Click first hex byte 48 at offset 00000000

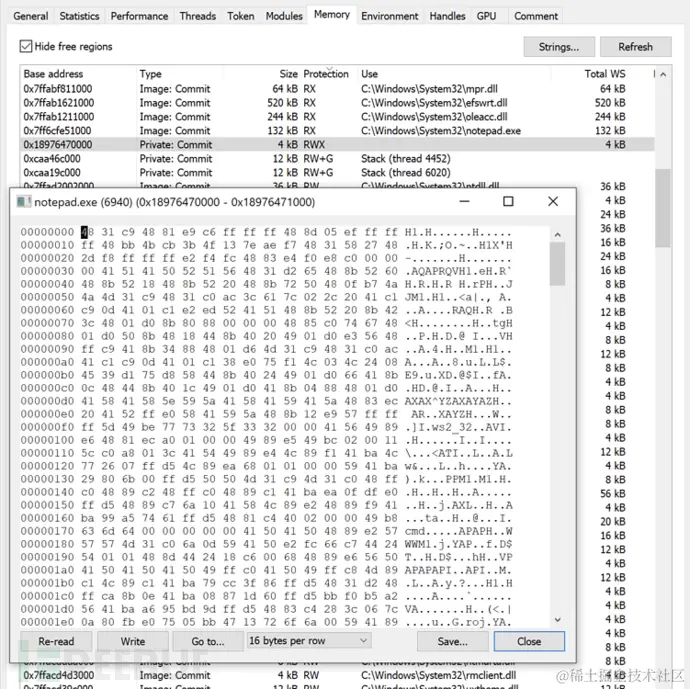tap(87, 232)
